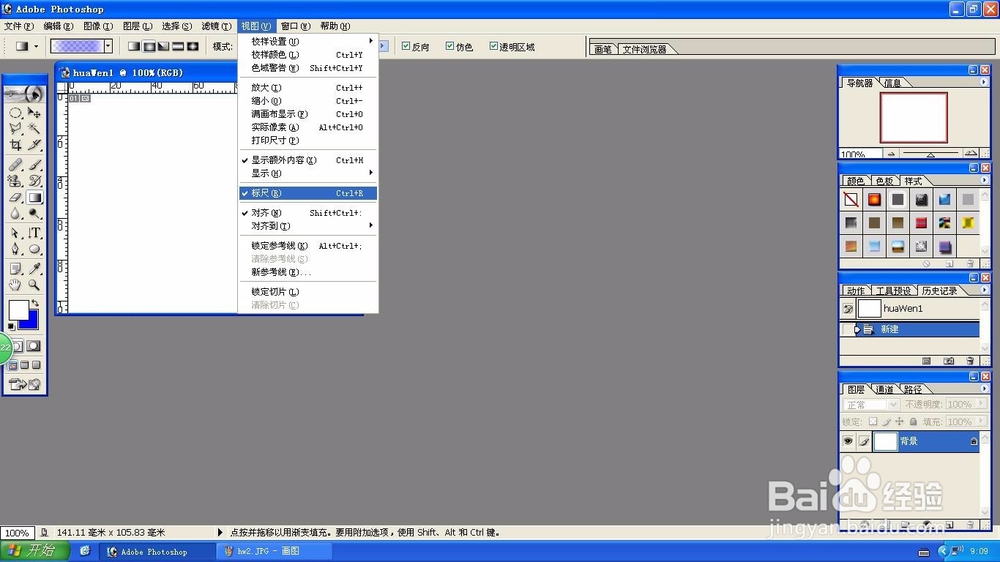
Task: Uncheck 对齐 in the View menu
Action: click(x=308, y=213)
